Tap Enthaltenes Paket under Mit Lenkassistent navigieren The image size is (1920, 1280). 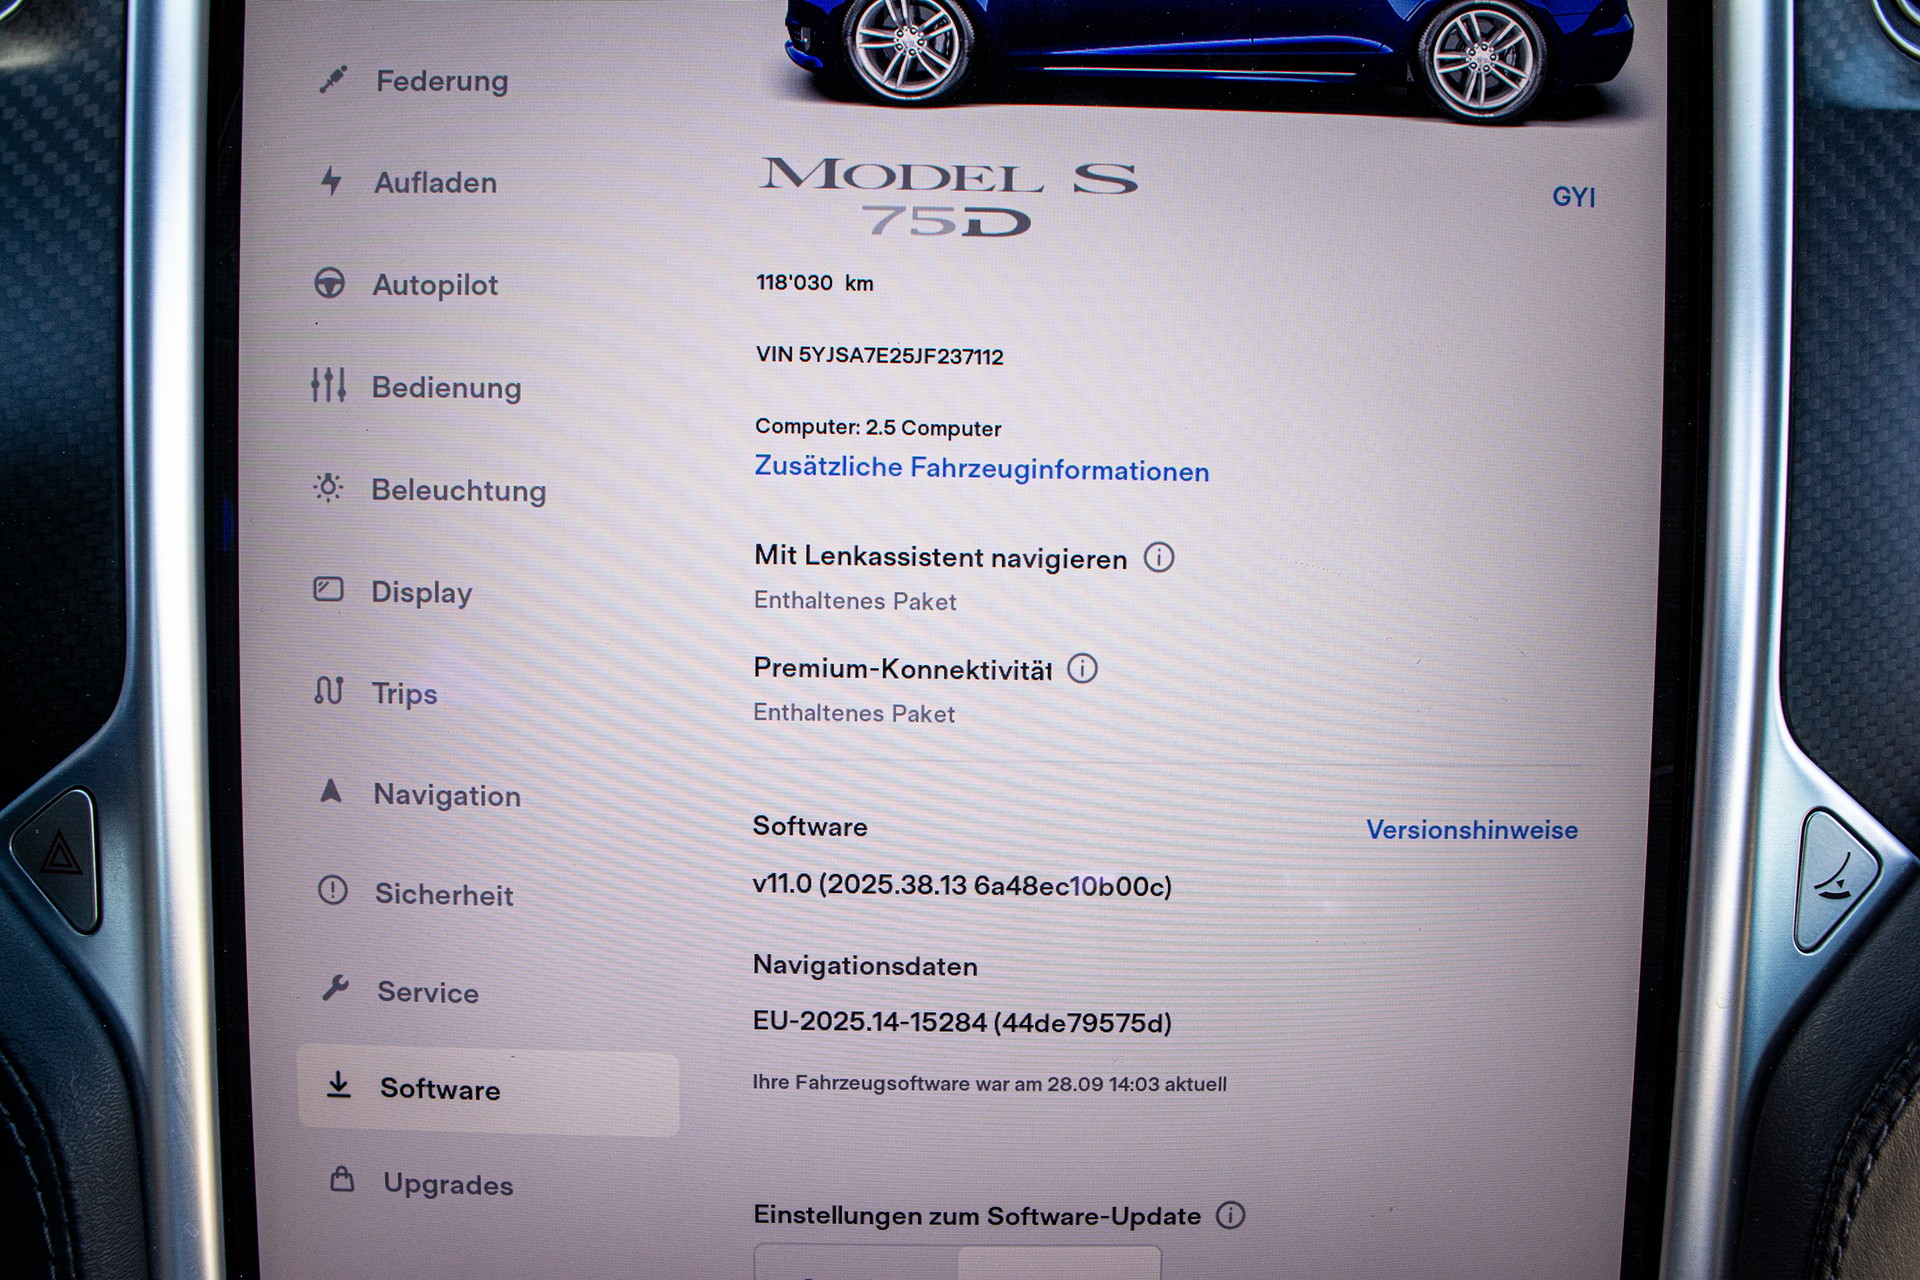[855, 601]
